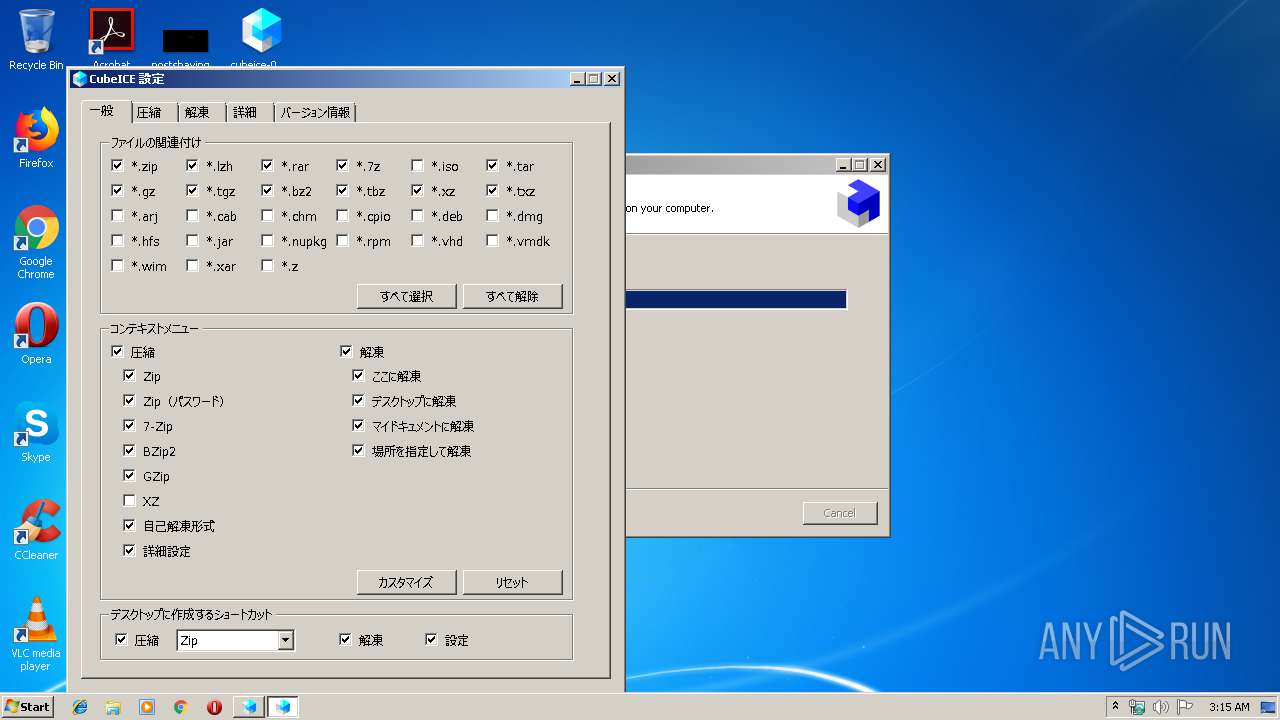The height and width of the screenshot is (720, 1280).
Task: Uncheck the 7-Zip context menu option
Action: coord(130,426)
